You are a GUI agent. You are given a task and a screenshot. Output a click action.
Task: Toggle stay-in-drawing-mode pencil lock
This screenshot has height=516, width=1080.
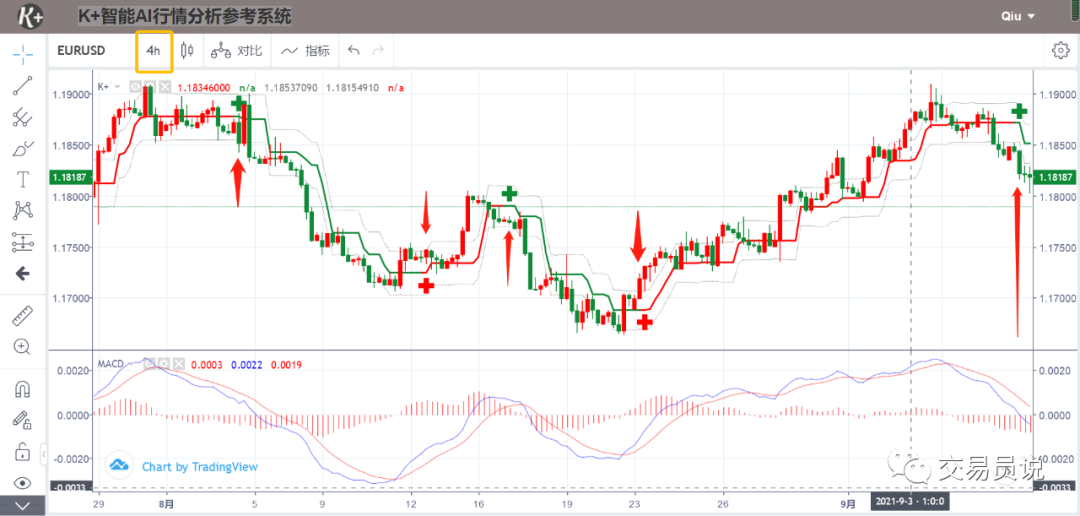coord(23,420)
